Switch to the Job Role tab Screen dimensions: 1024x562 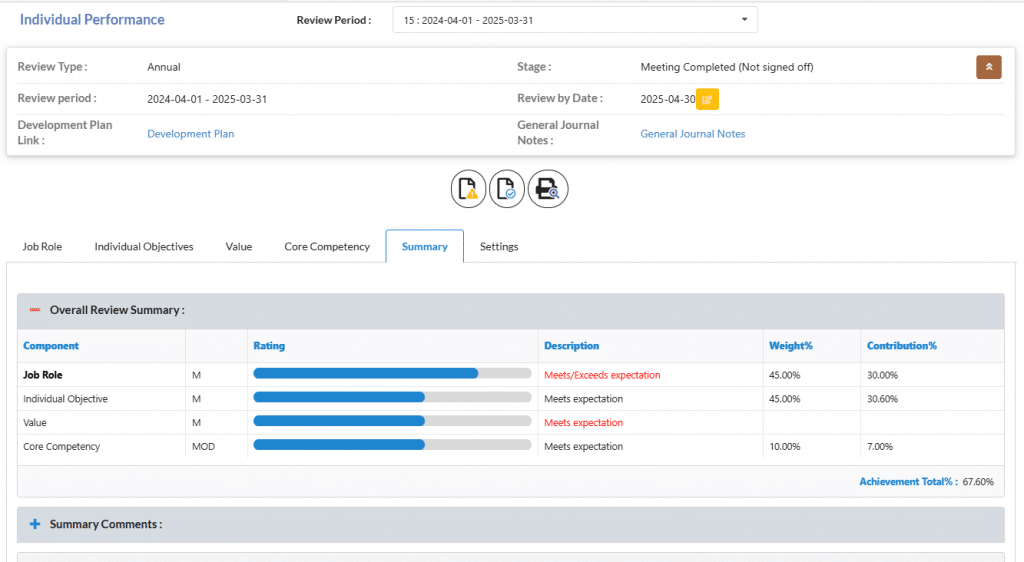[42, 246]
